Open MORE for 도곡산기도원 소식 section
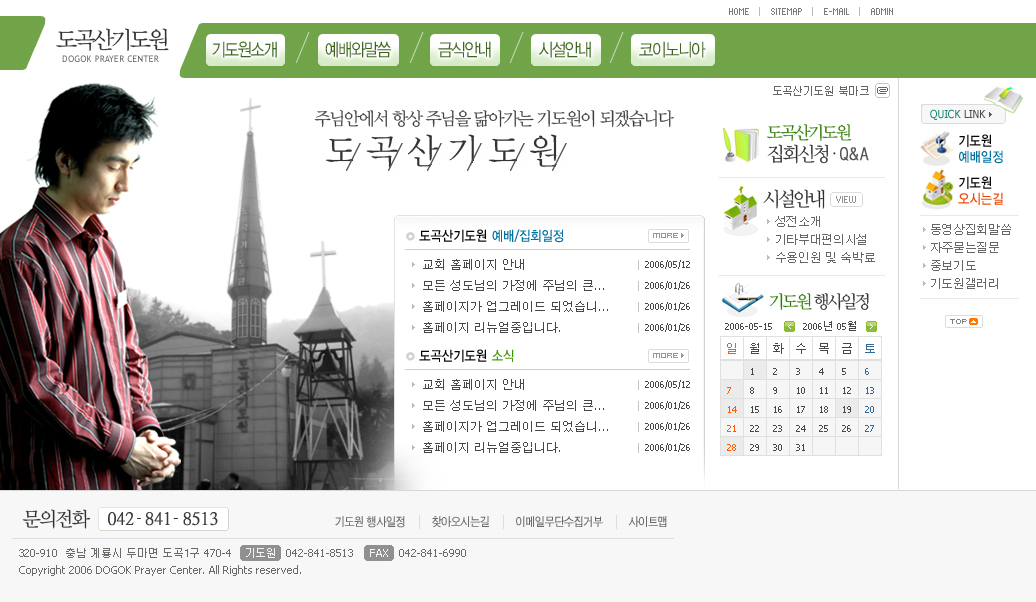Image resolution: width=1036 pixels, height=602 pixels. click(x=668, y=356)
